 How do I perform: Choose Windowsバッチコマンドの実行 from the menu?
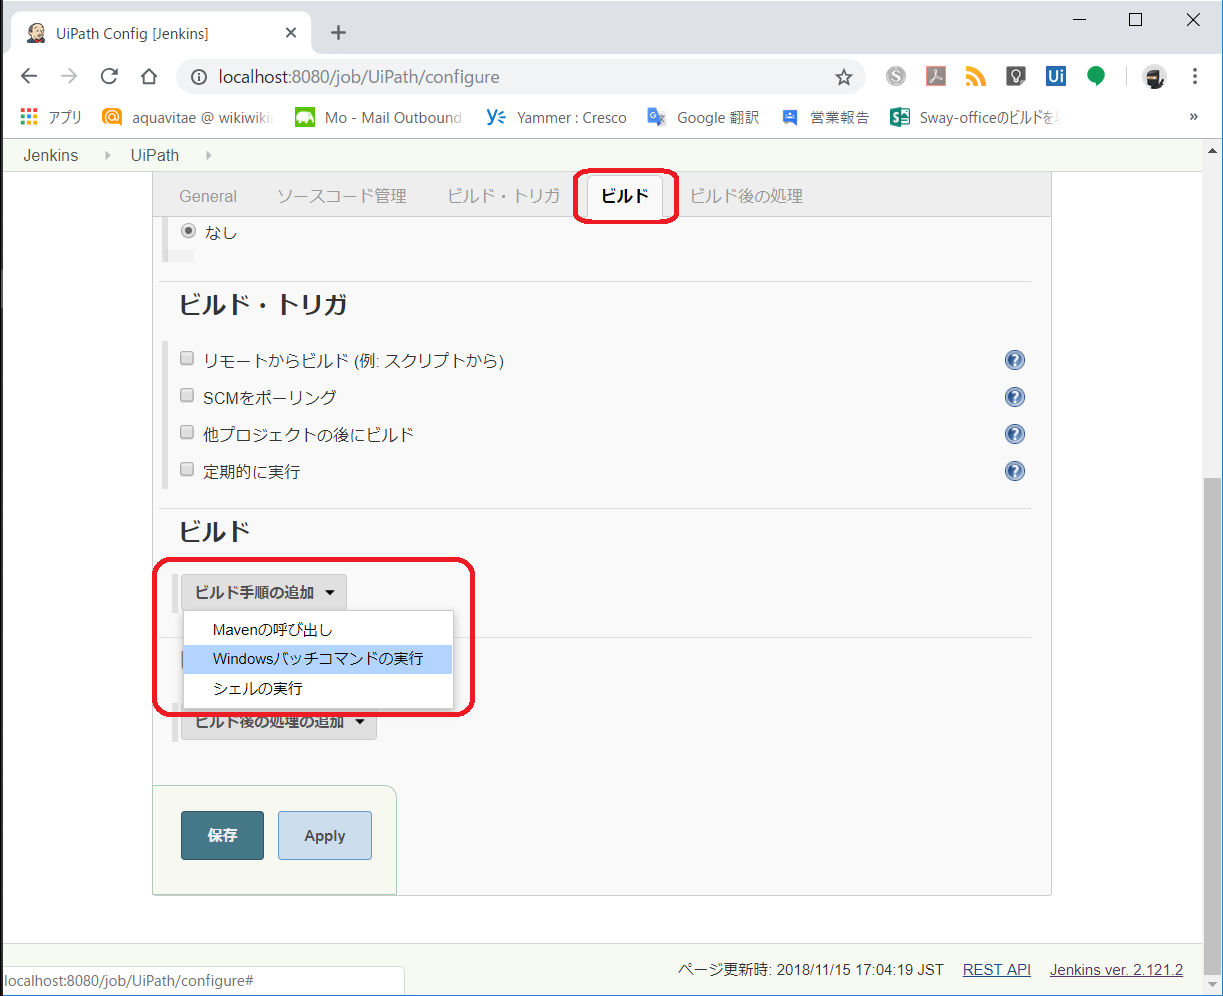pyautogui.click(x=318, y=659)
